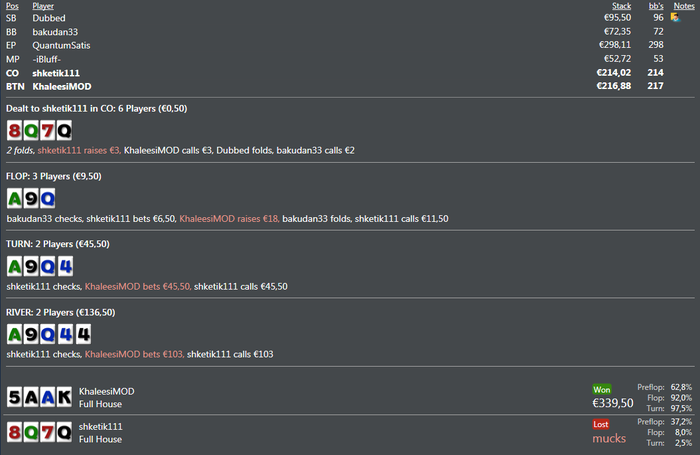Sort by the bb's column header
Screen dimensions: 700x455
coord(656,6)
